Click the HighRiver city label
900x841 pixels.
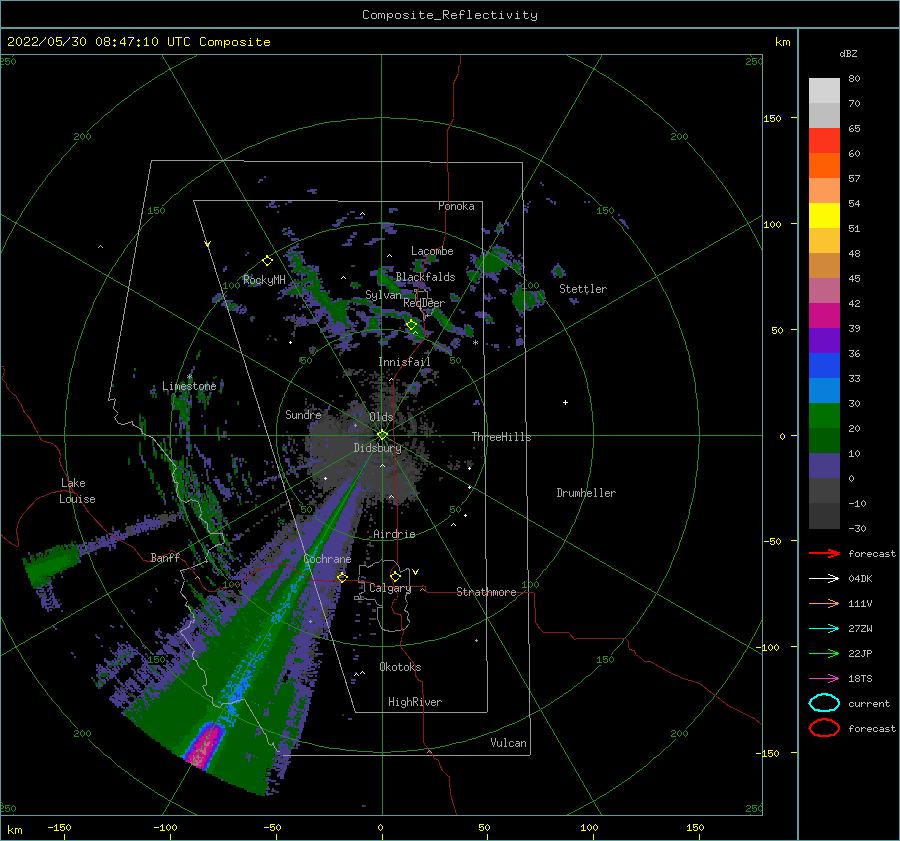pos(415,702)
